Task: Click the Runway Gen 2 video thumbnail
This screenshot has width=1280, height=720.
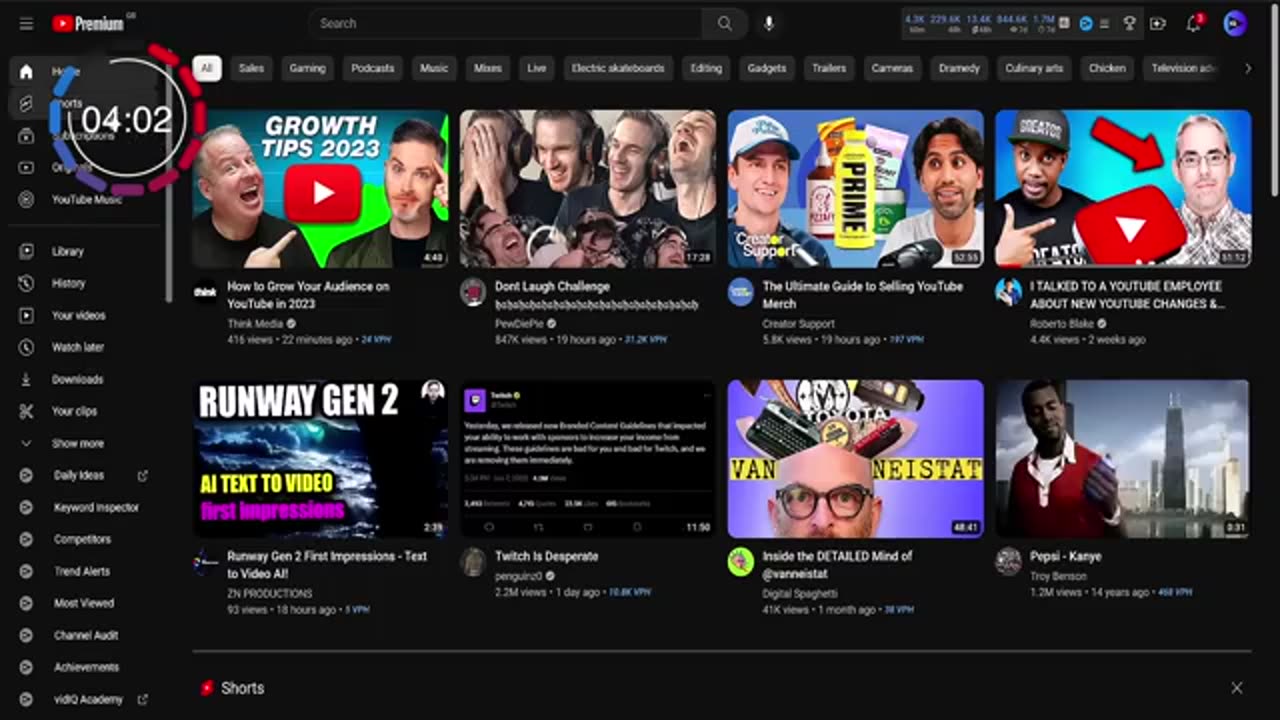Action: click(x=320, y=459)
